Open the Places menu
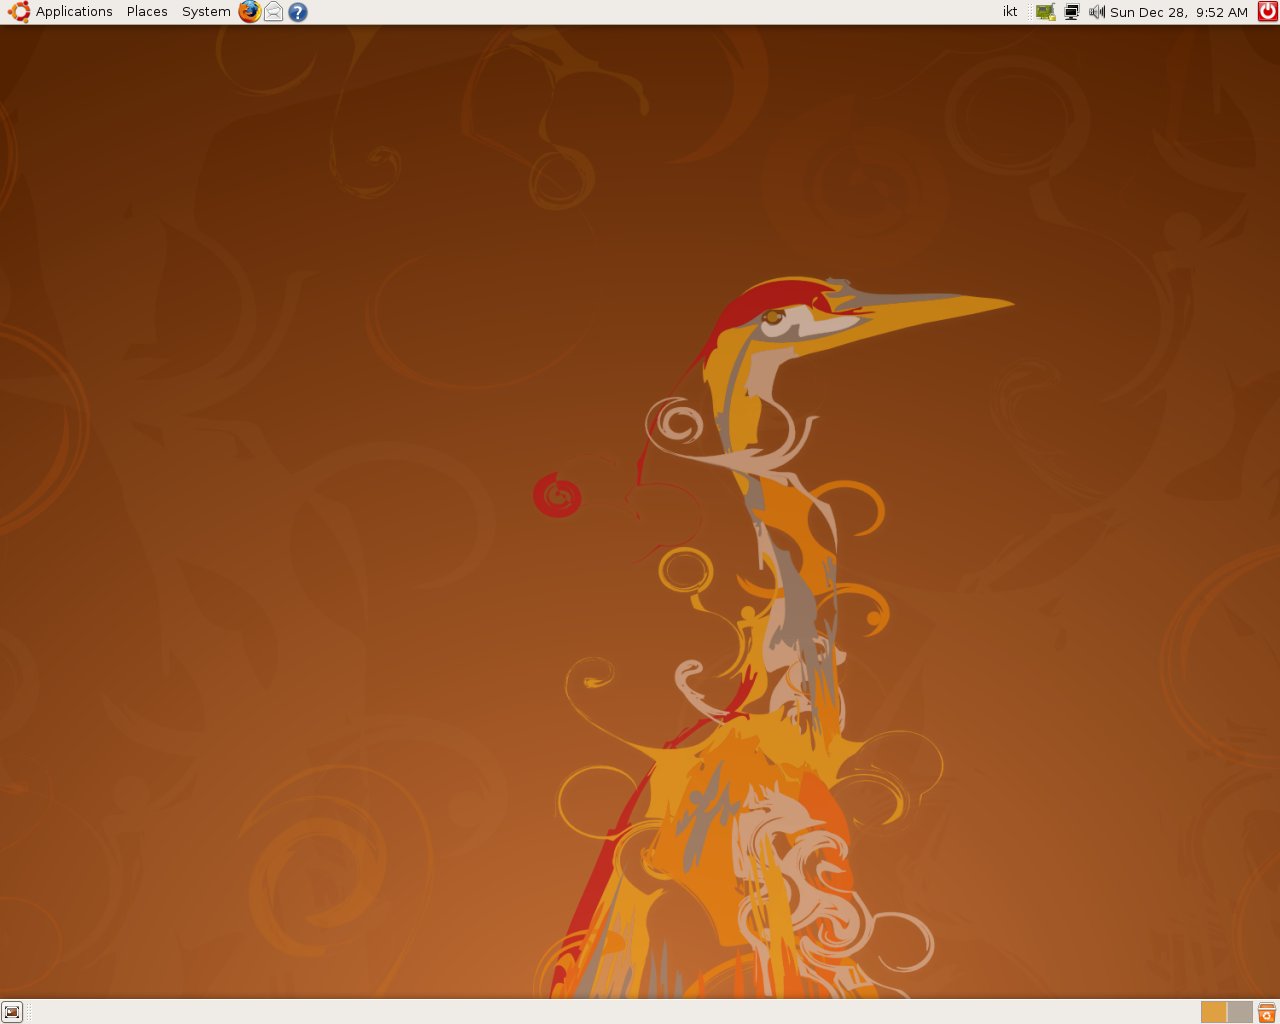 point(147,12)
